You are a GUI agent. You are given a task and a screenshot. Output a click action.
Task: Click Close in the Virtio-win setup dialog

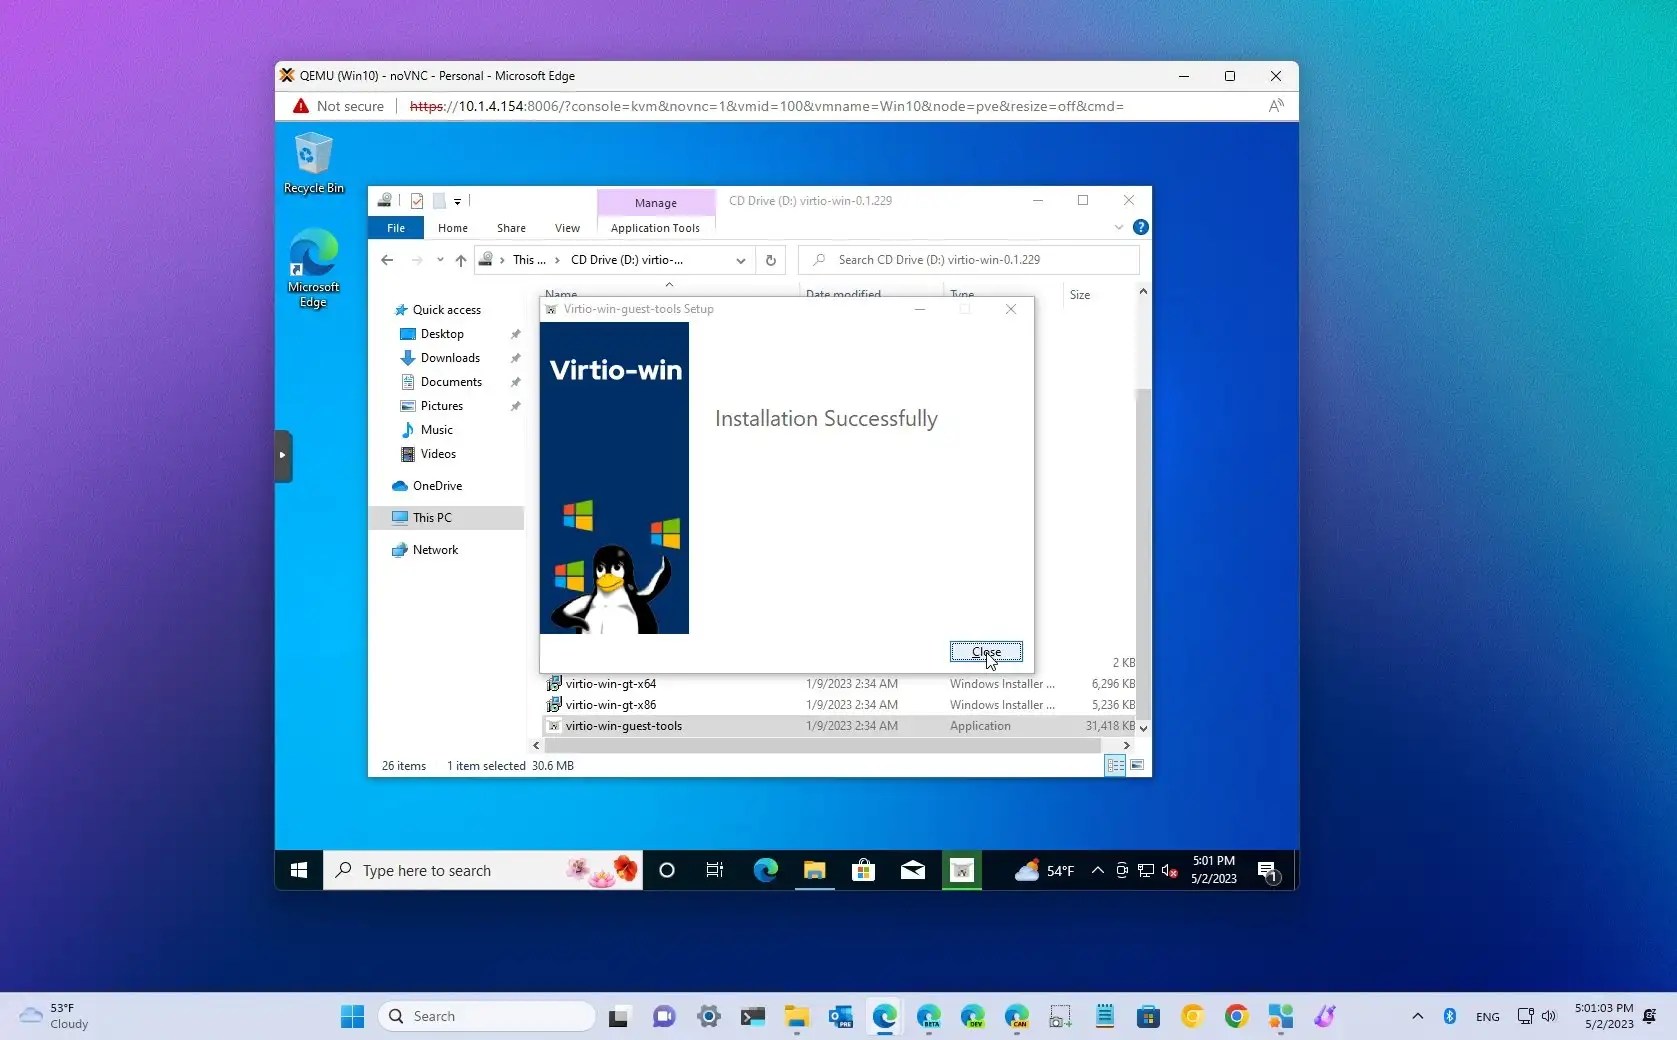tap(985, 652)
